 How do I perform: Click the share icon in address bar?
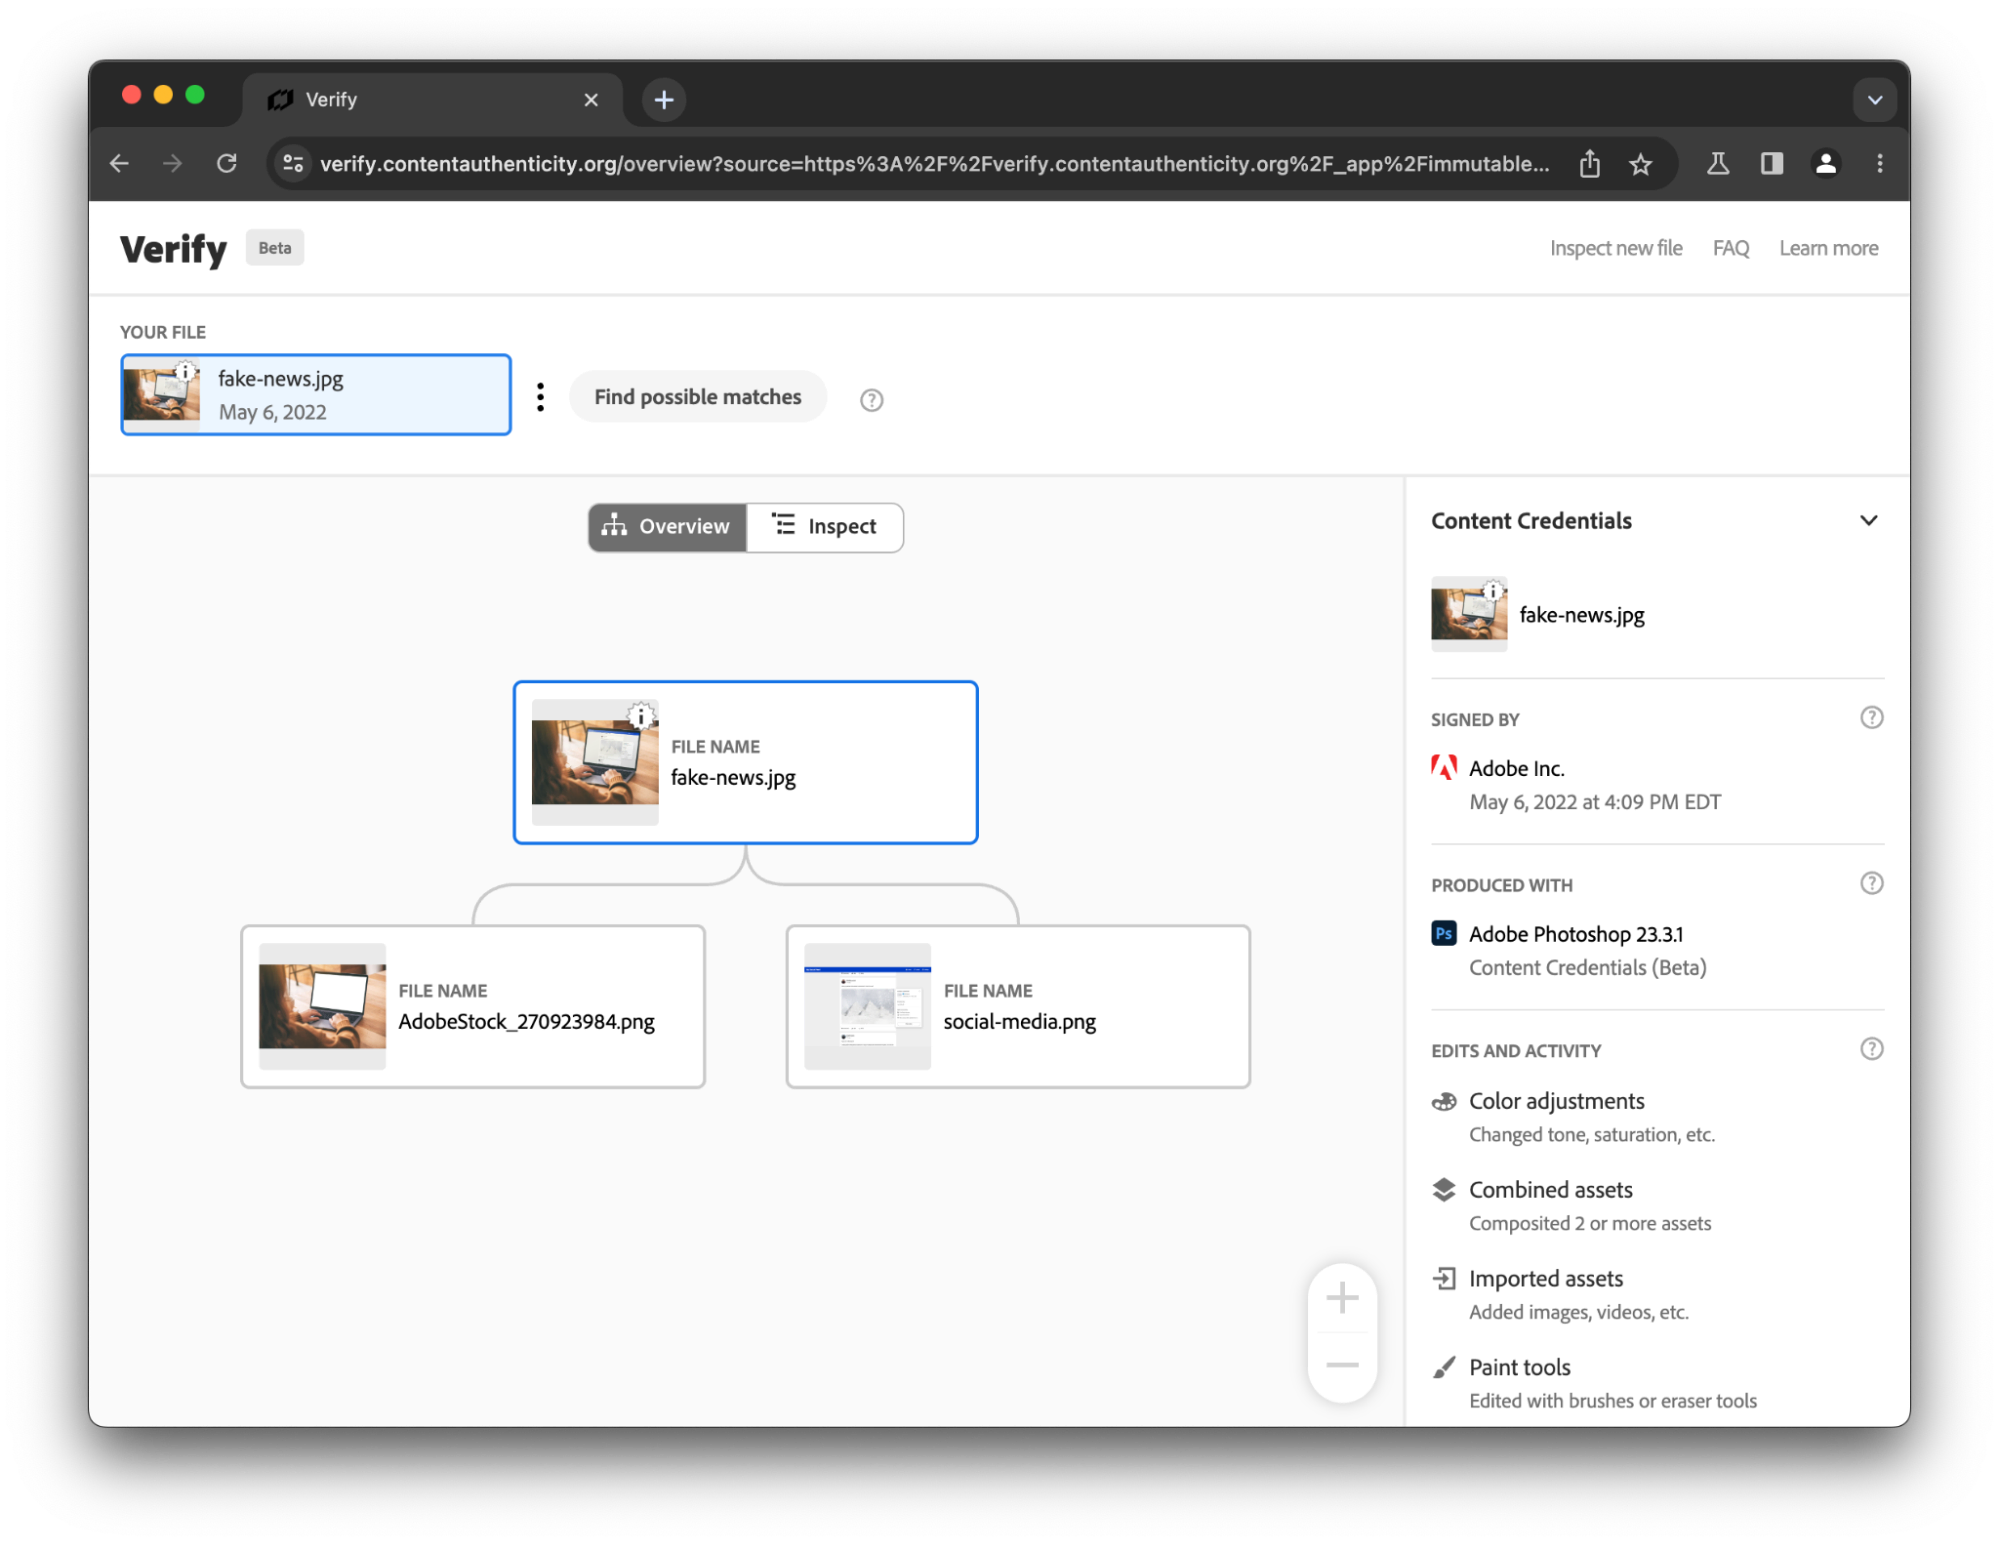point(1589,163)
